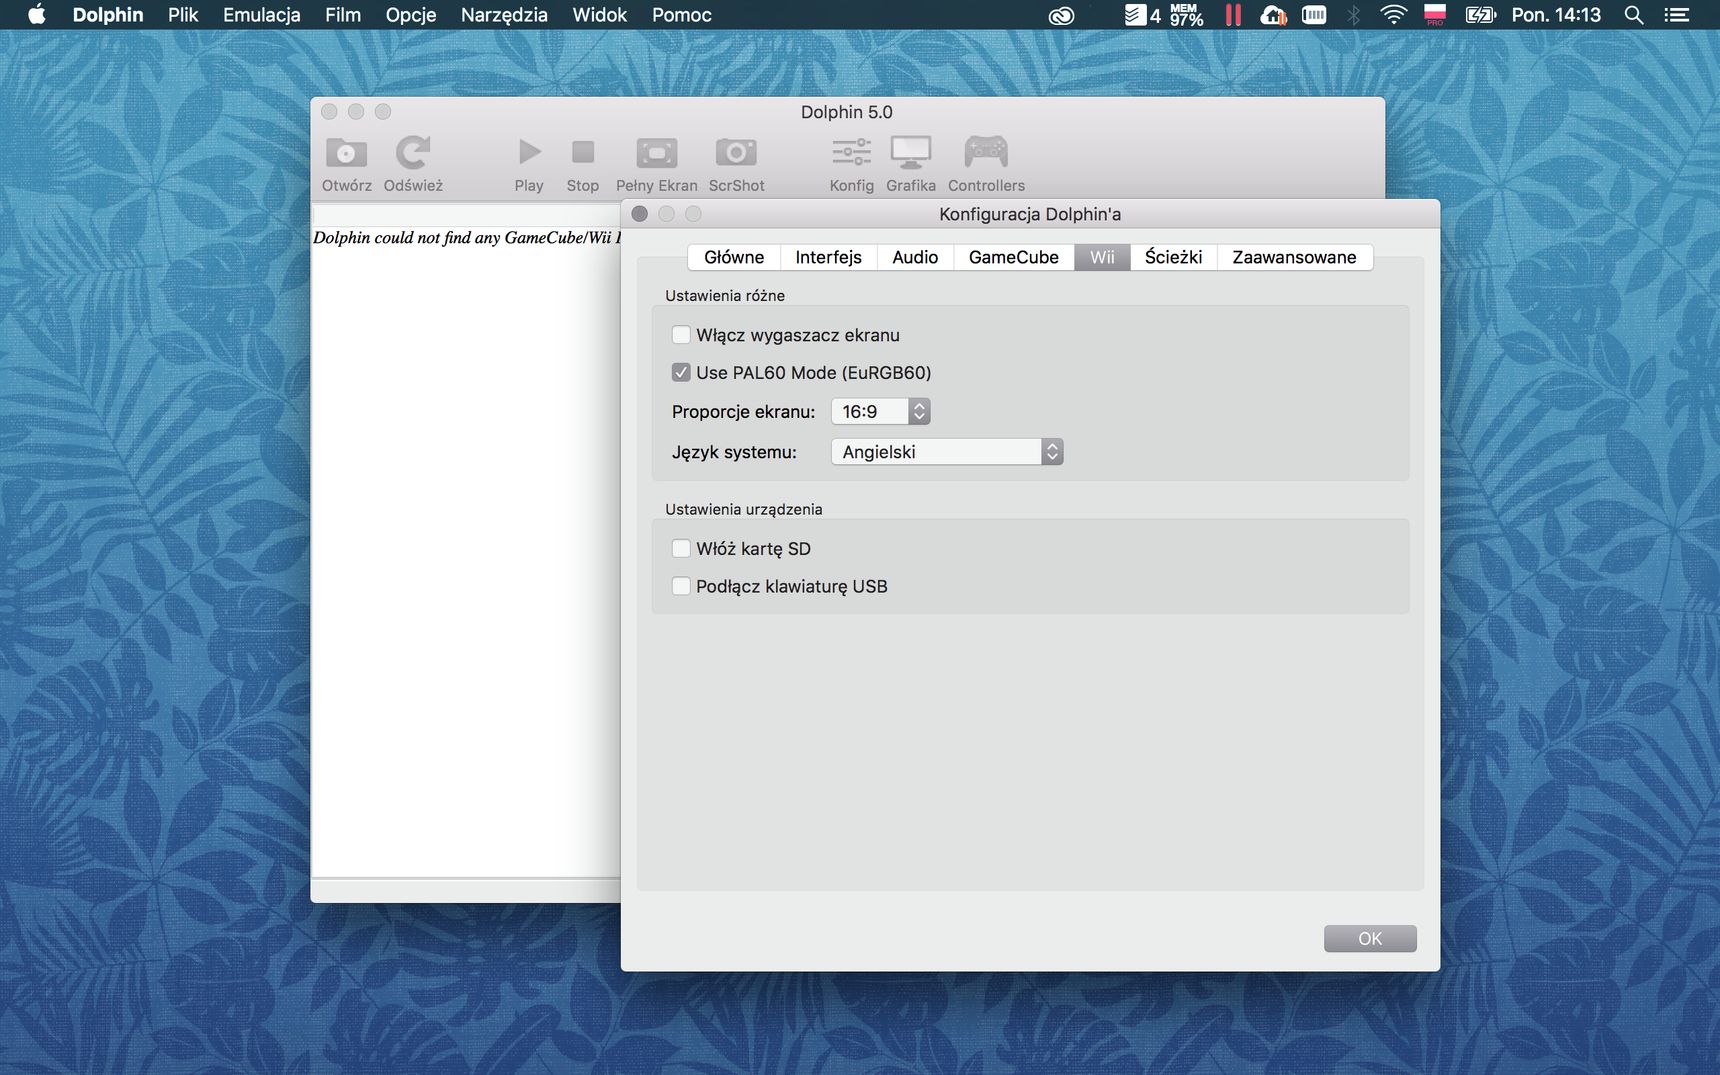
Task: Open Controllers settings icon
Action: click(986, 152)
